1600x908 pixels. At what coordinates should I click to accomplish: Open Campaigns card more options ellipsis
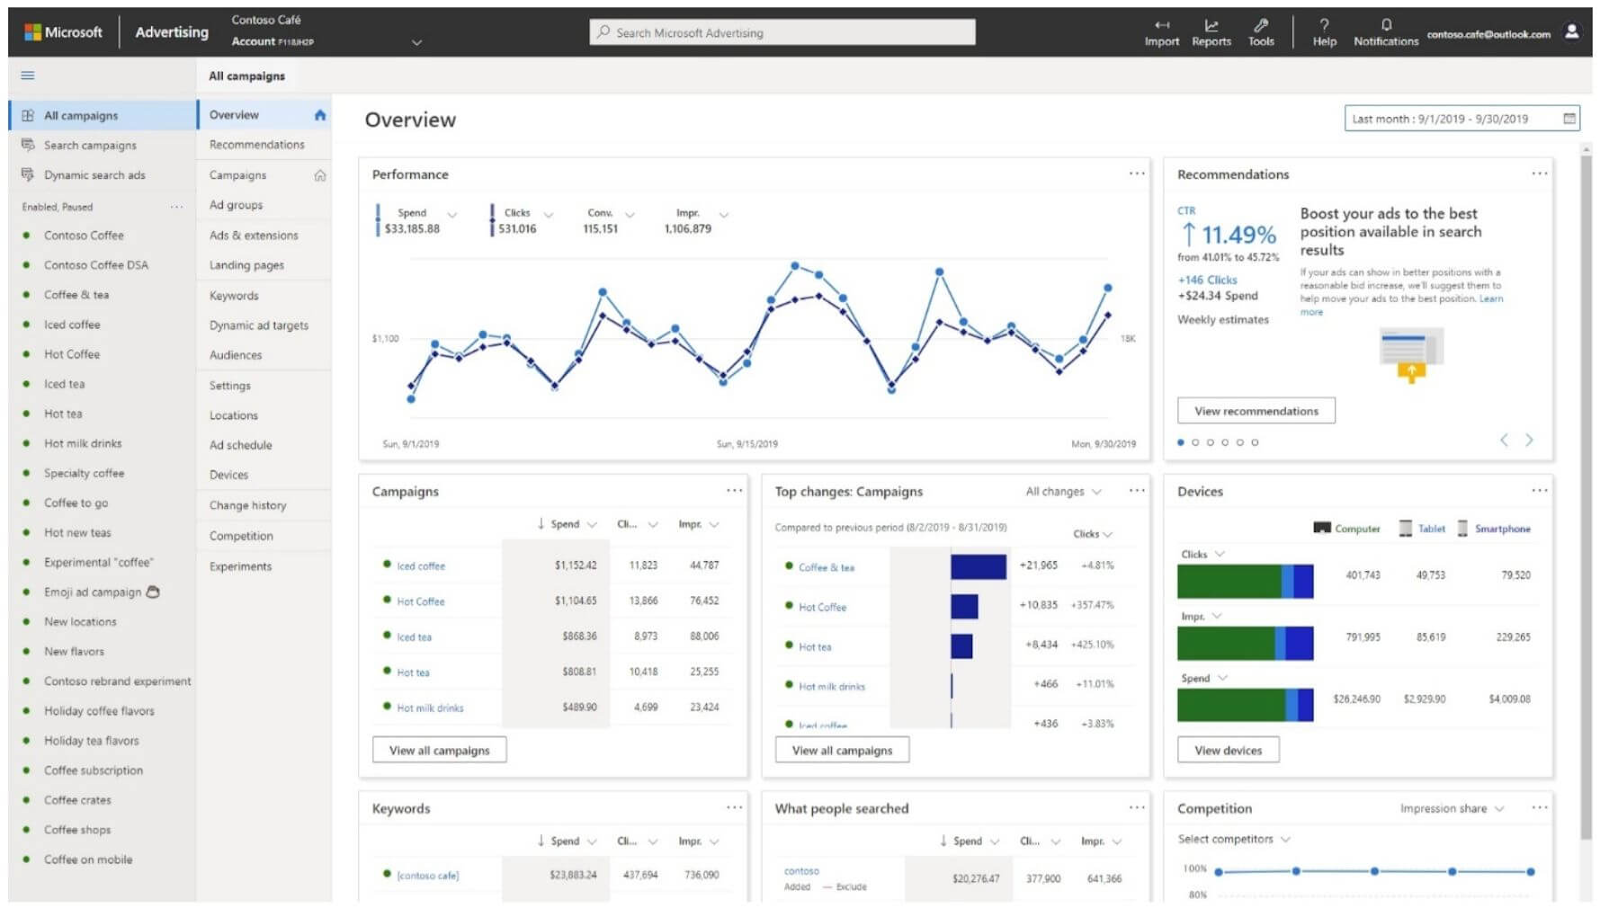point(734,490)
